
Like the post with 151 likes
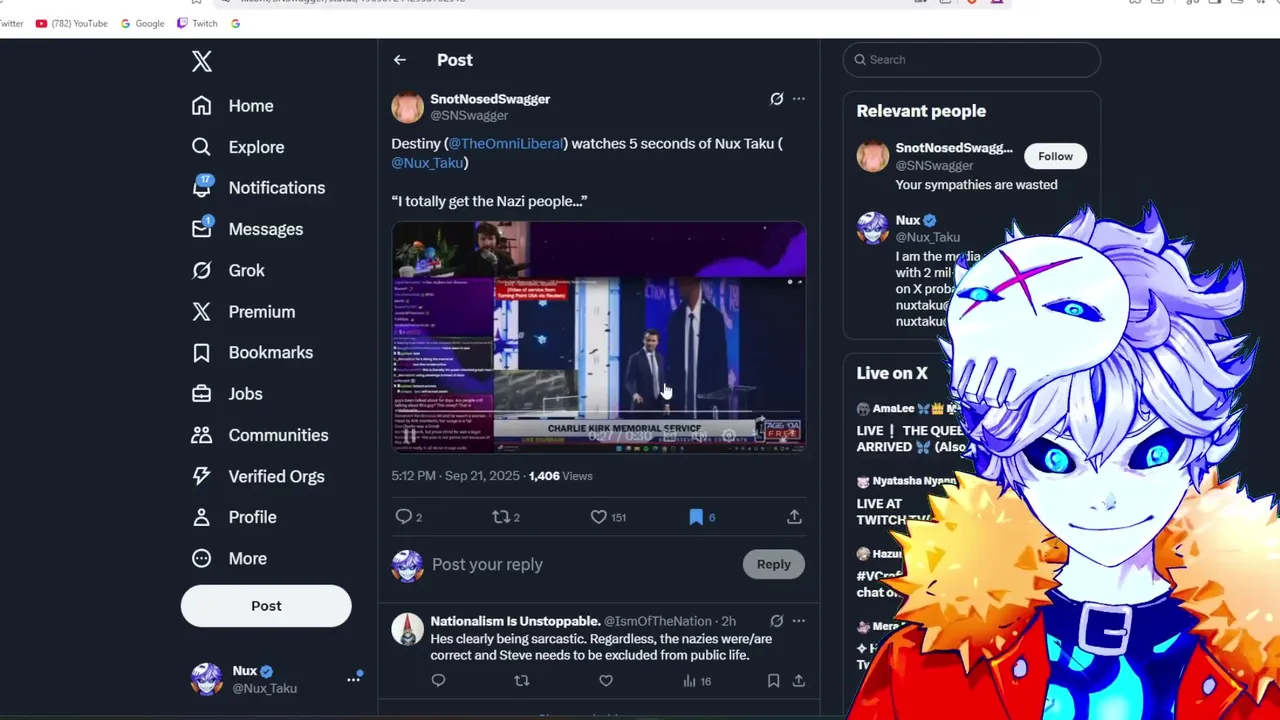598,517
